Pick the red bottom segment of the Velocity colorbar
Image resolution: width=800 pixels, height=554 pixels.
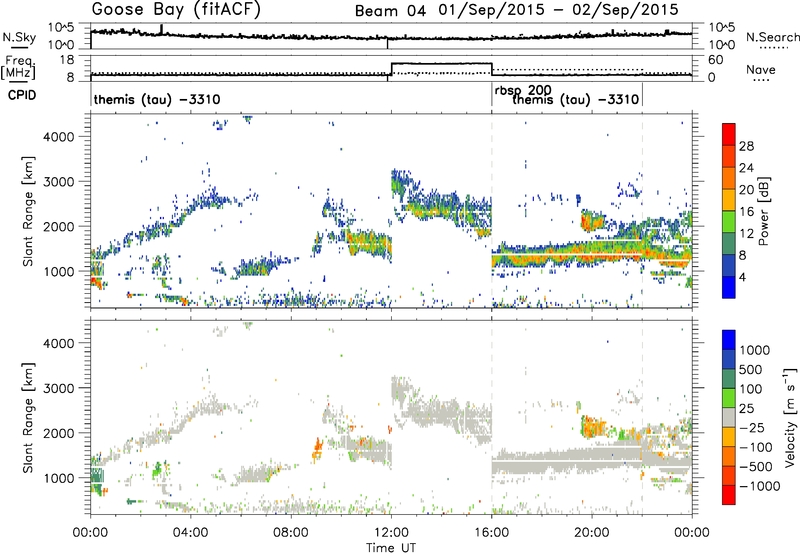click(729, 495)
